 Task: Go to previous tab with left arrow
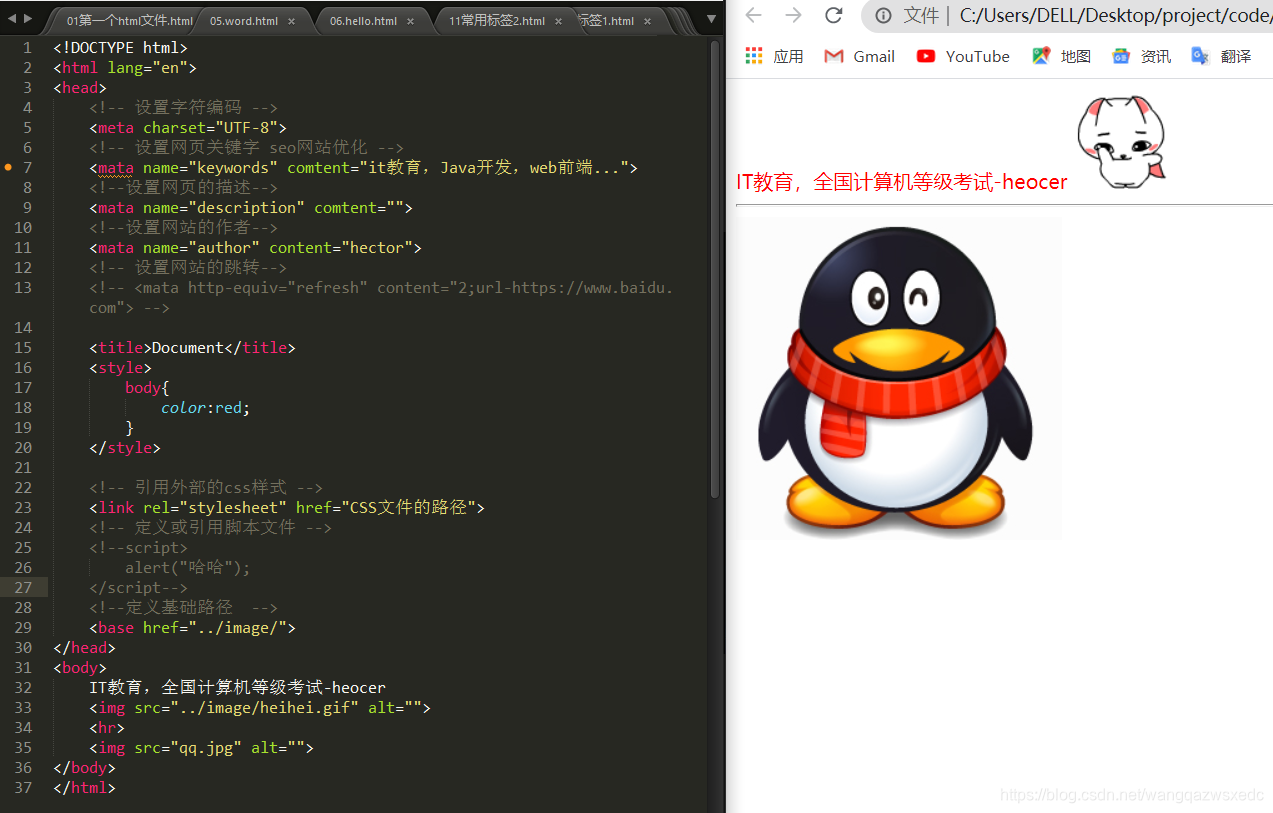pos(12,18)
